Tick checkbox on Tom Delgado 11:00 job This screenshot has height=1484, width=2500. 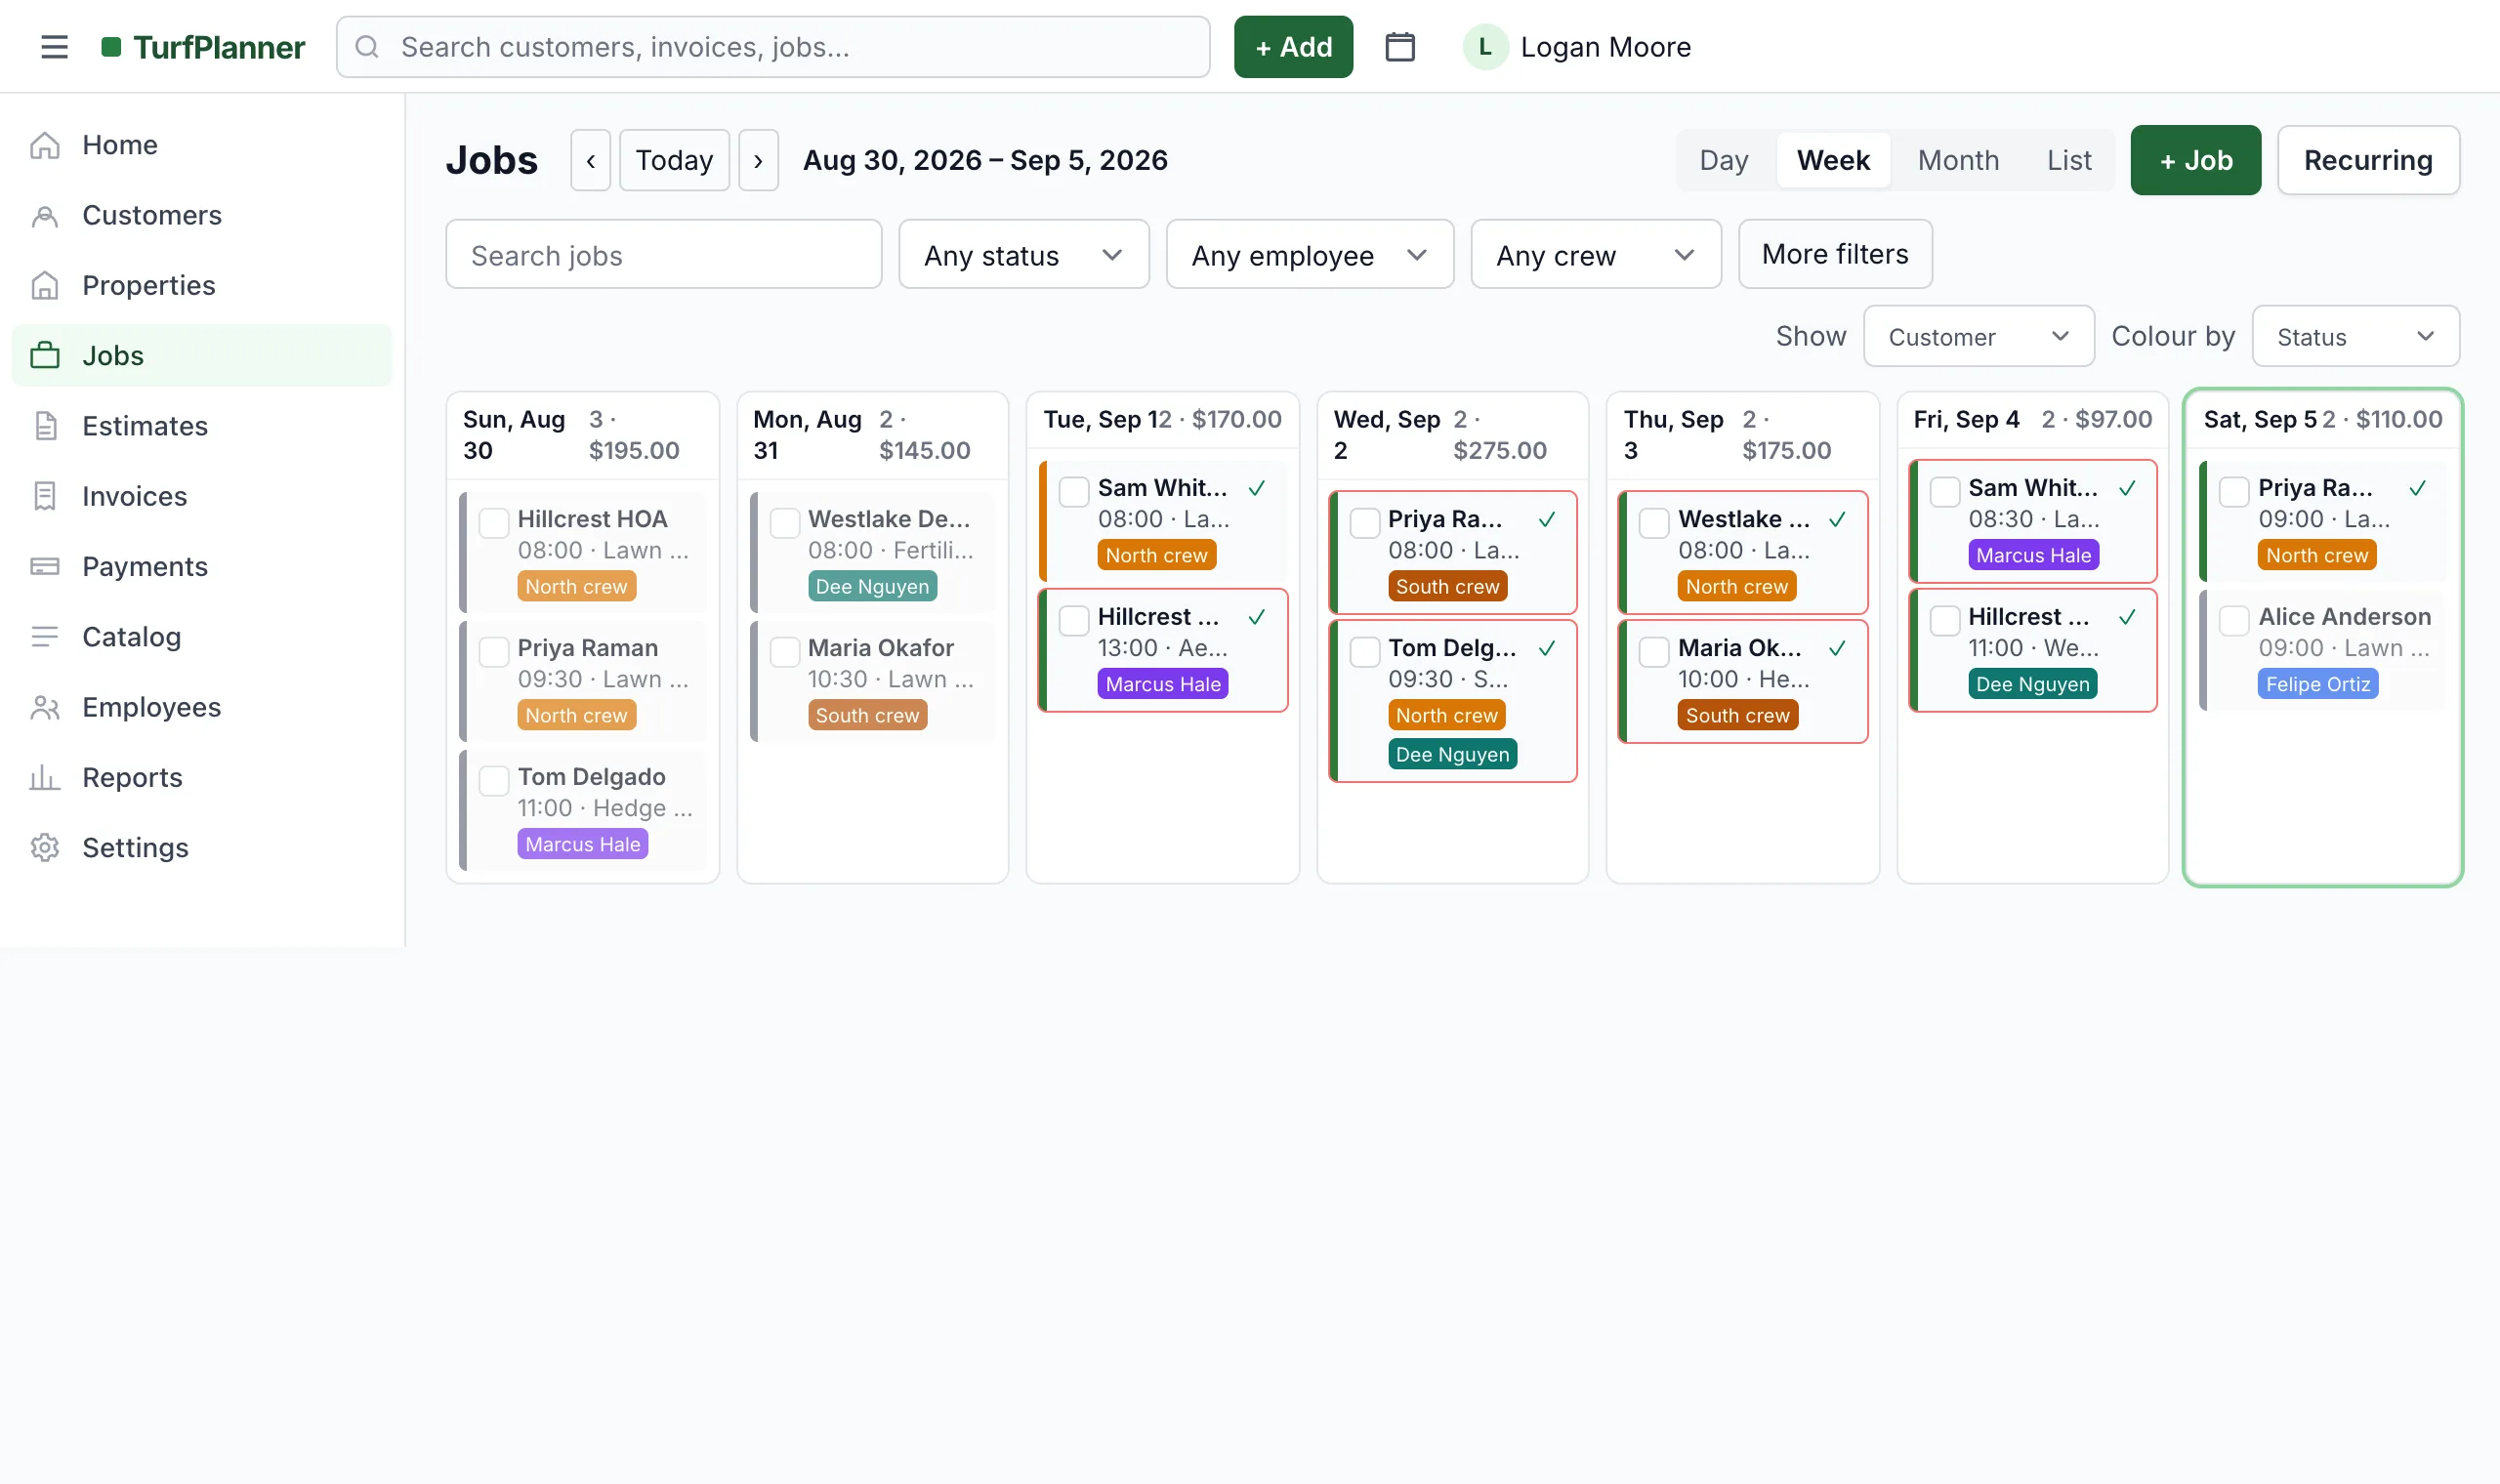pos(494,780)
